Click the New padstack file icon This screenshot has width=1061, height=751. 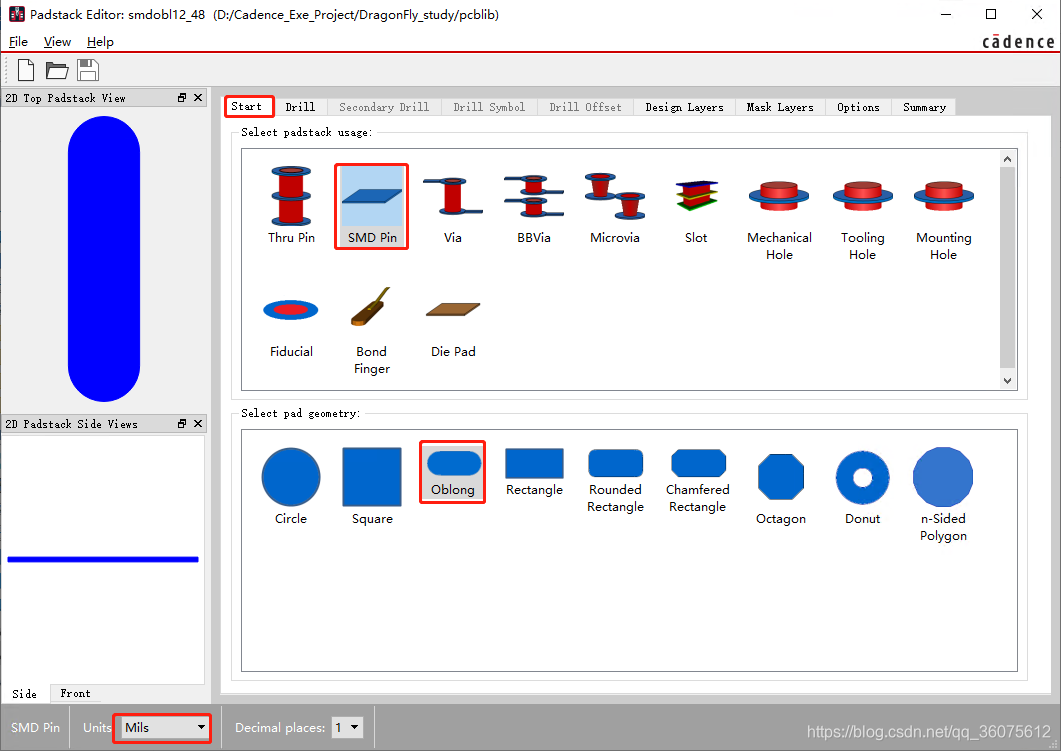[x=26, y=70]
